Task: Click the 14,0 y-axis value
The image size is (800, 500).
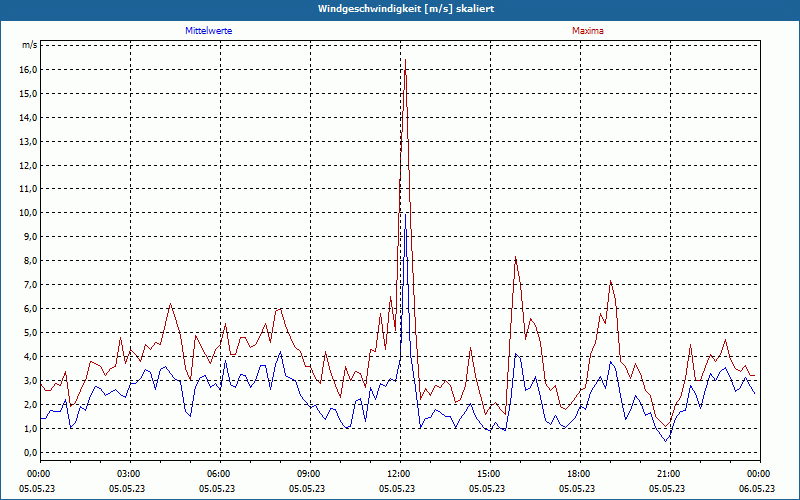Action: point(29,117)
